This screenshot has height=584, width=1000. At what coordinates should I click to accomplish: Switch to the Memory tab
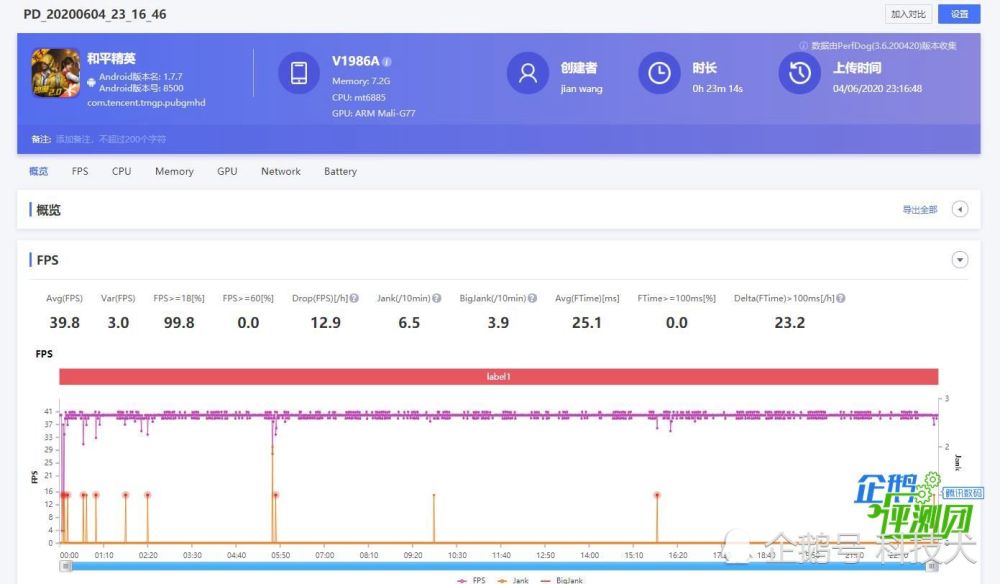click(x=174, y=172)
